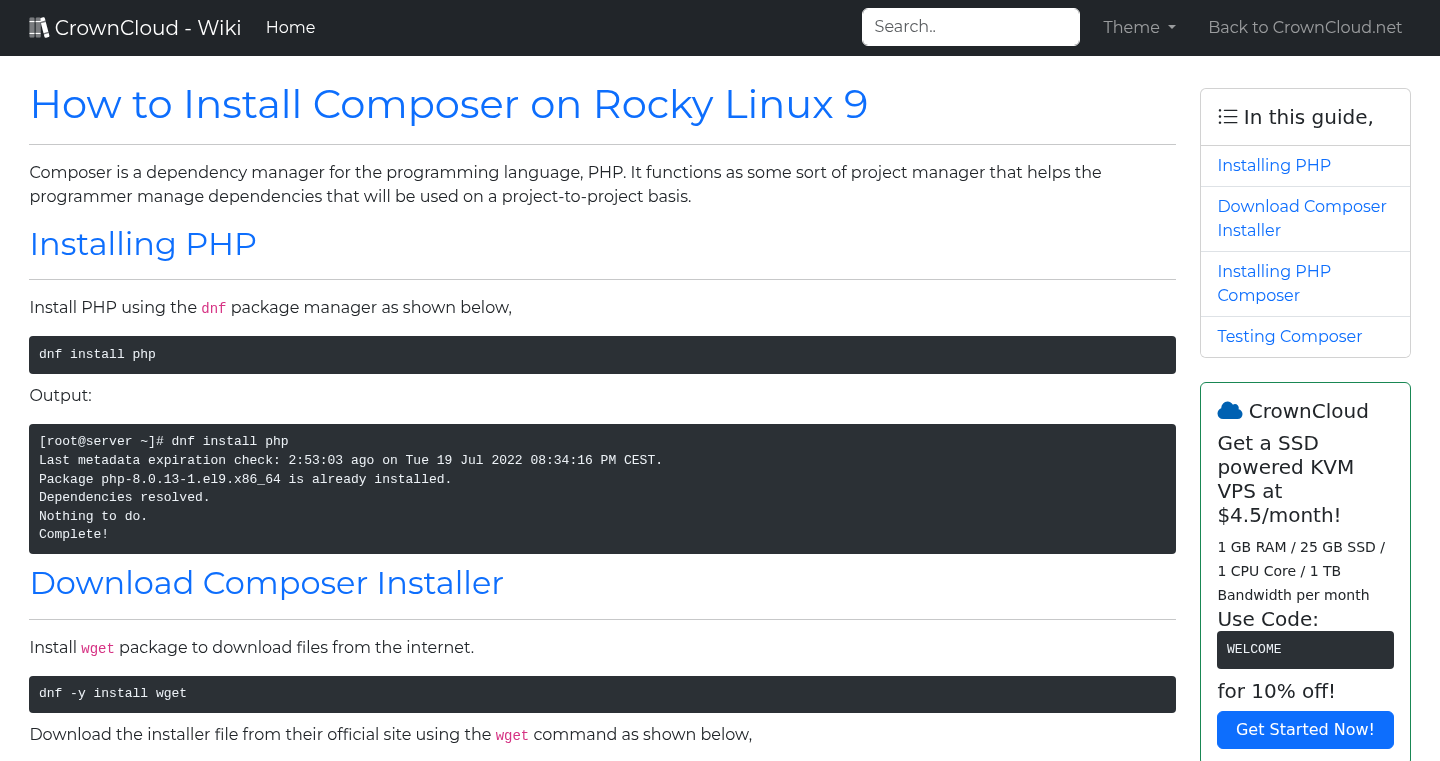1440x761 pixels.
Task: Open the 'Testing Composer' sidebar link
Action: coord(1289,336)
